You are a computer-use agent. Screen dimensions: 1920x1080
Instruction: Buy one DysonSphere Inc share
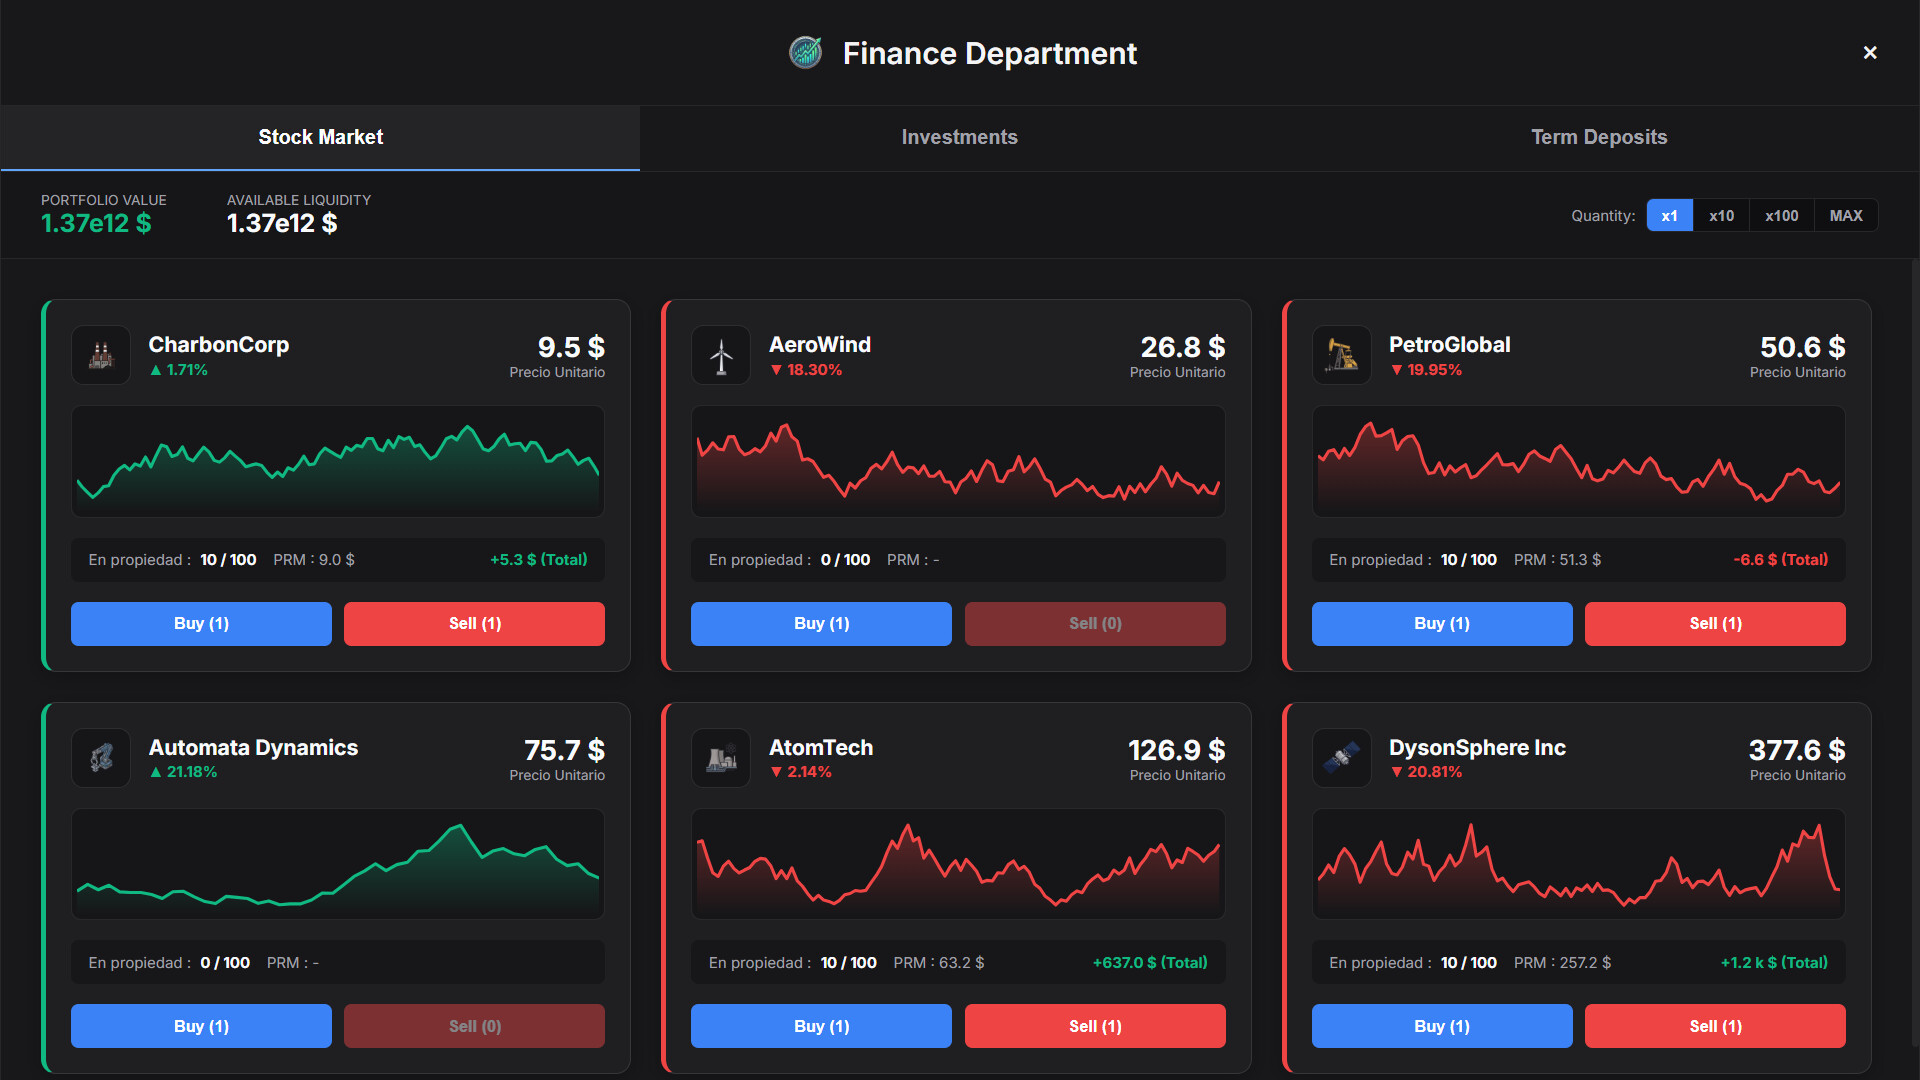tap(1442, 1026)
